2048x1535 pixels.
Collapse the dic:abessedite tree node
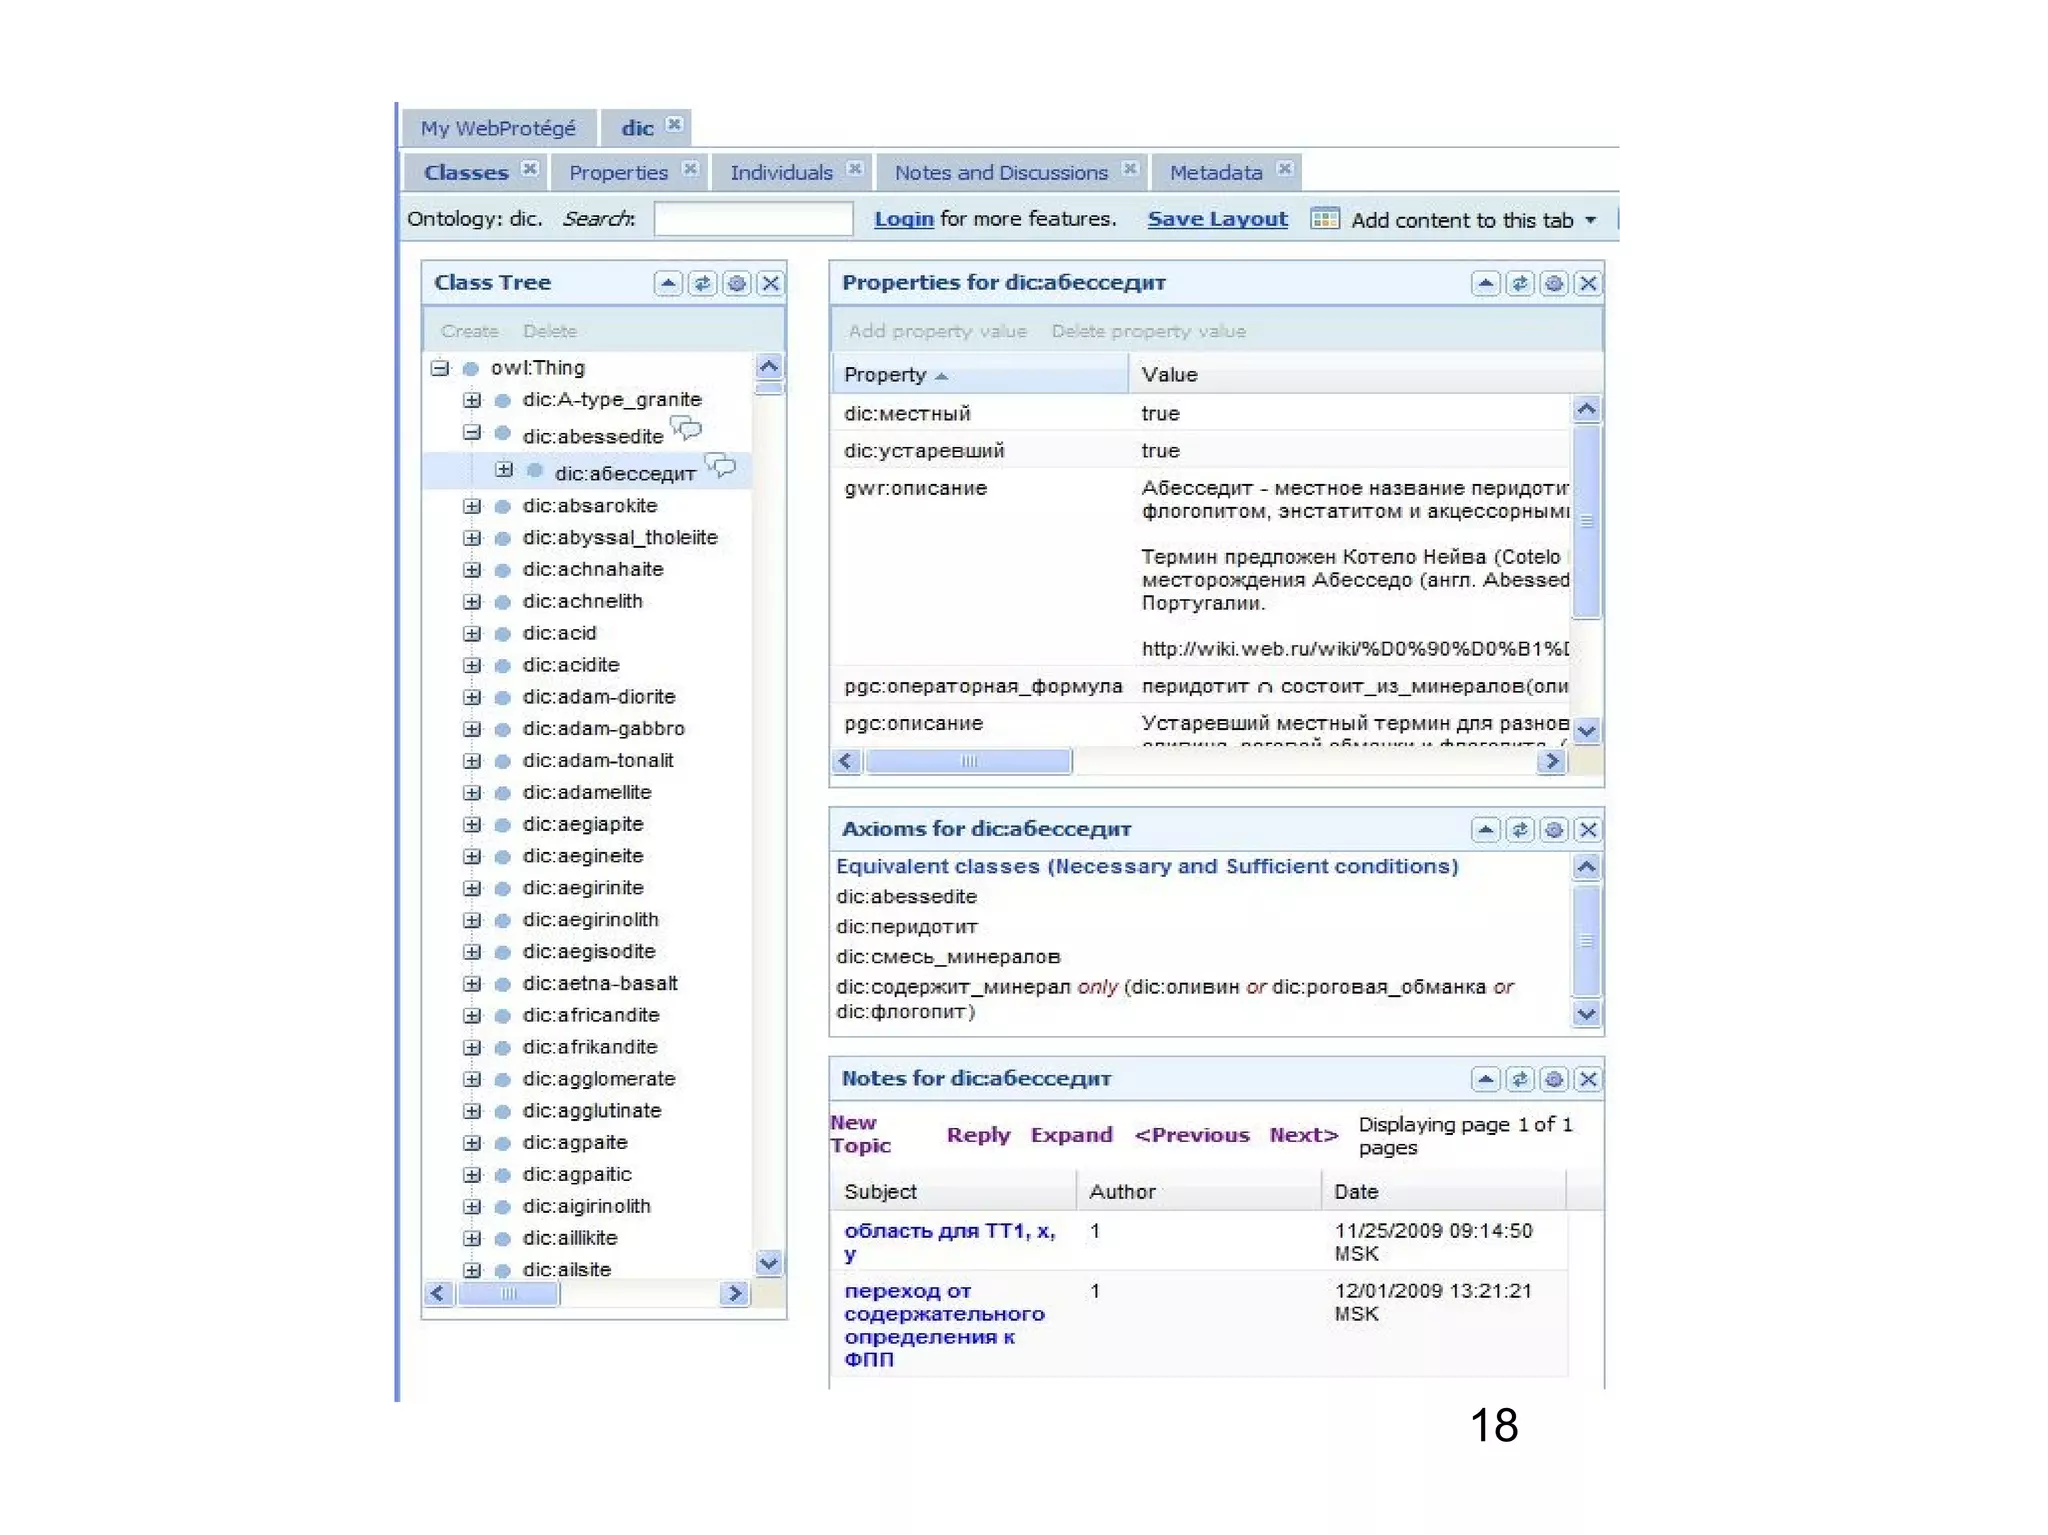point(472,434)
